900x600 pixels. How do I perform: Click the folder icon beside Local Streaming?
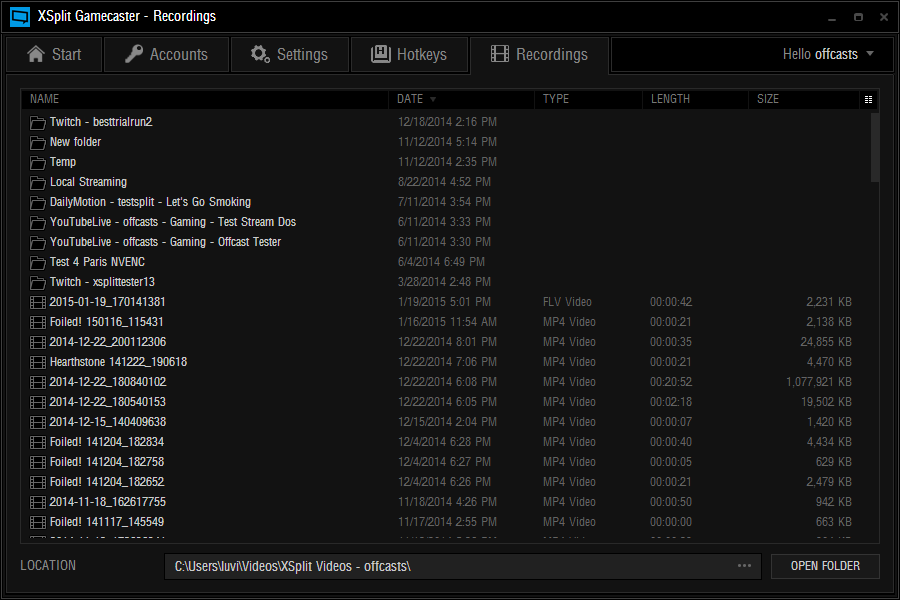(x=38, y=182)
